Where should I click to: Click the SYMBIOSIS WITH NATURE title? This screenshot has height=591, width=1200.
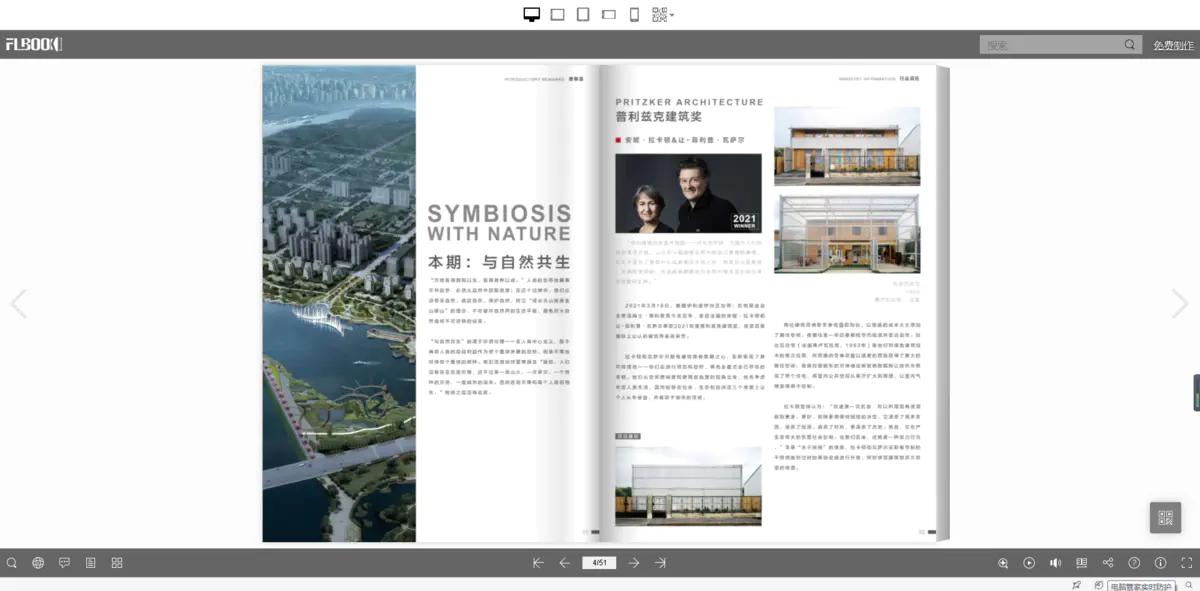point(499,223)
